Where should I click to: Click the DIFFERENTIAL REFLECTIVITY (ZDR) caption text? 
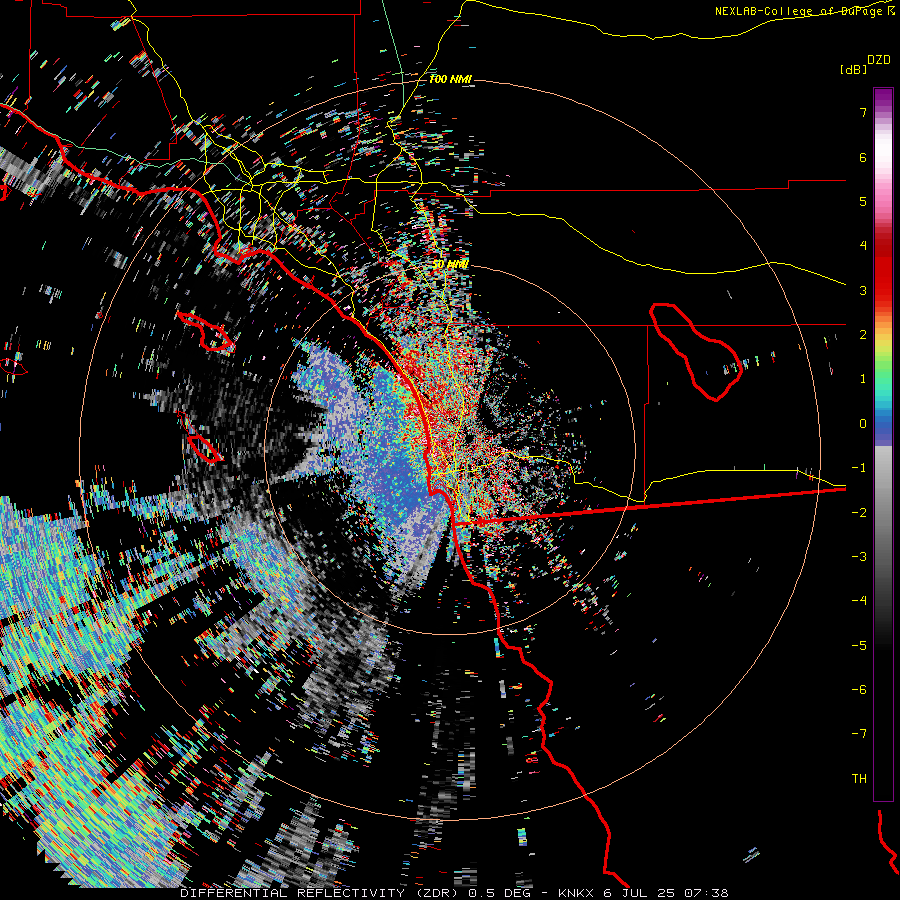[x=319, y=893]
